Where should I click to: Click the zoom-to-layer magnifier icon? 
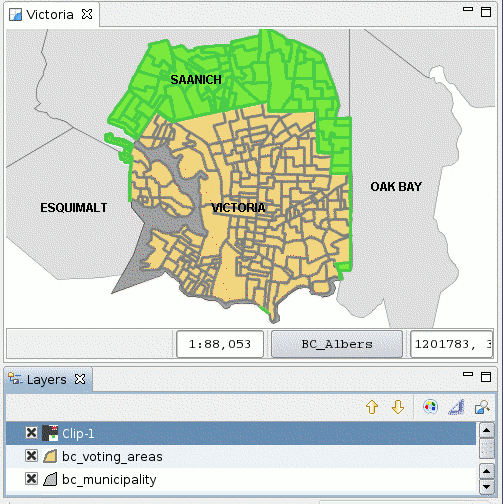(x=482, y=407)
